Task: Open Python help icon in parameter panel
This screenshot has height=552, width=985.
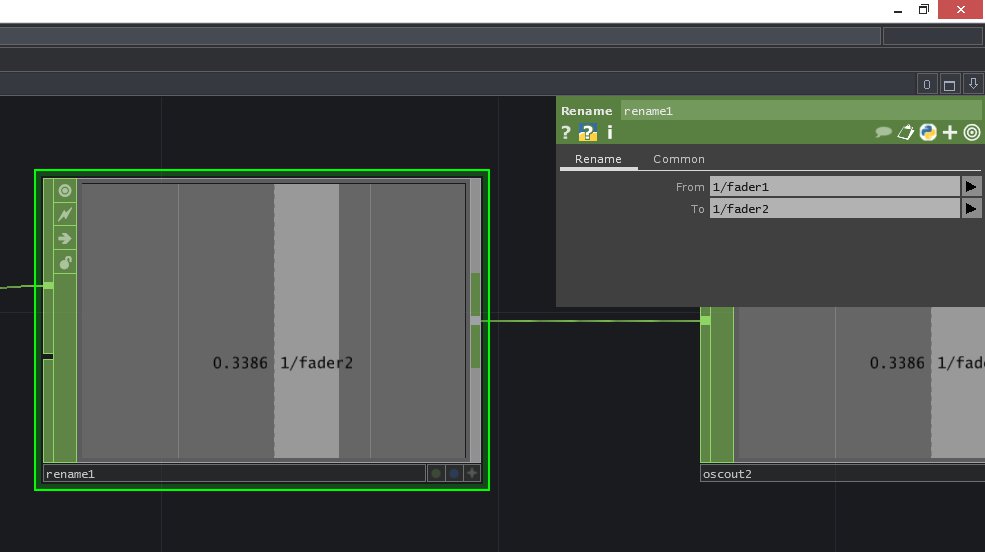Action: pyautogui.click(x=589, y=132)
